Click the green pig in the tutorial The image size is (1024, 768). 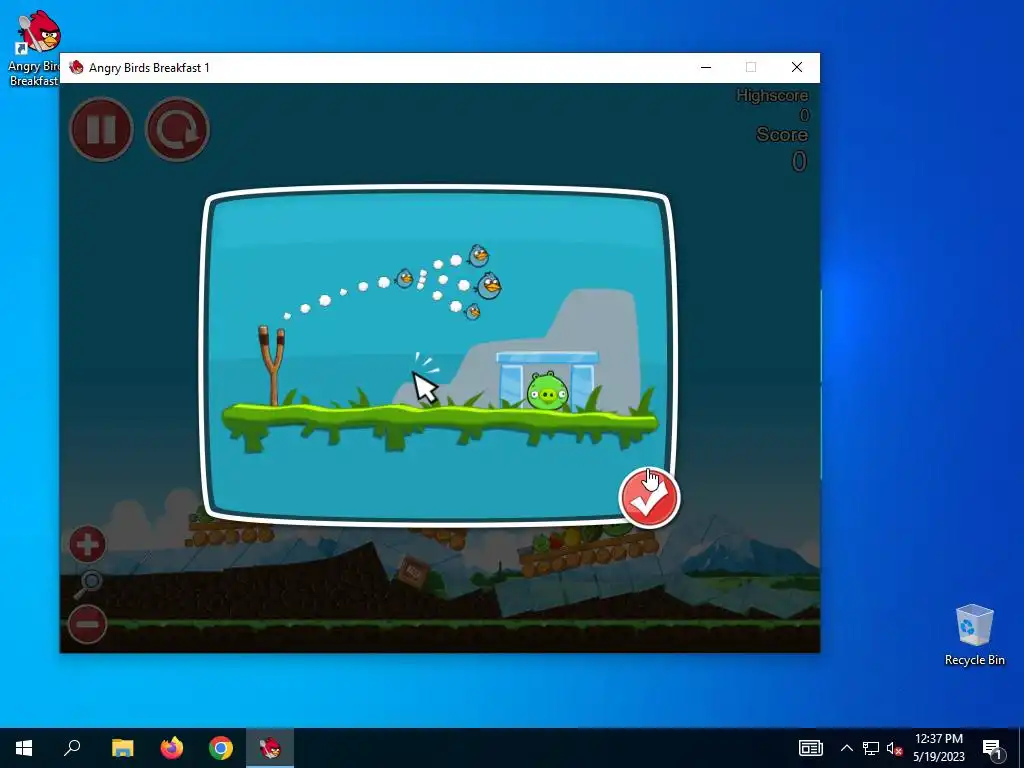[x=547, y=391]
